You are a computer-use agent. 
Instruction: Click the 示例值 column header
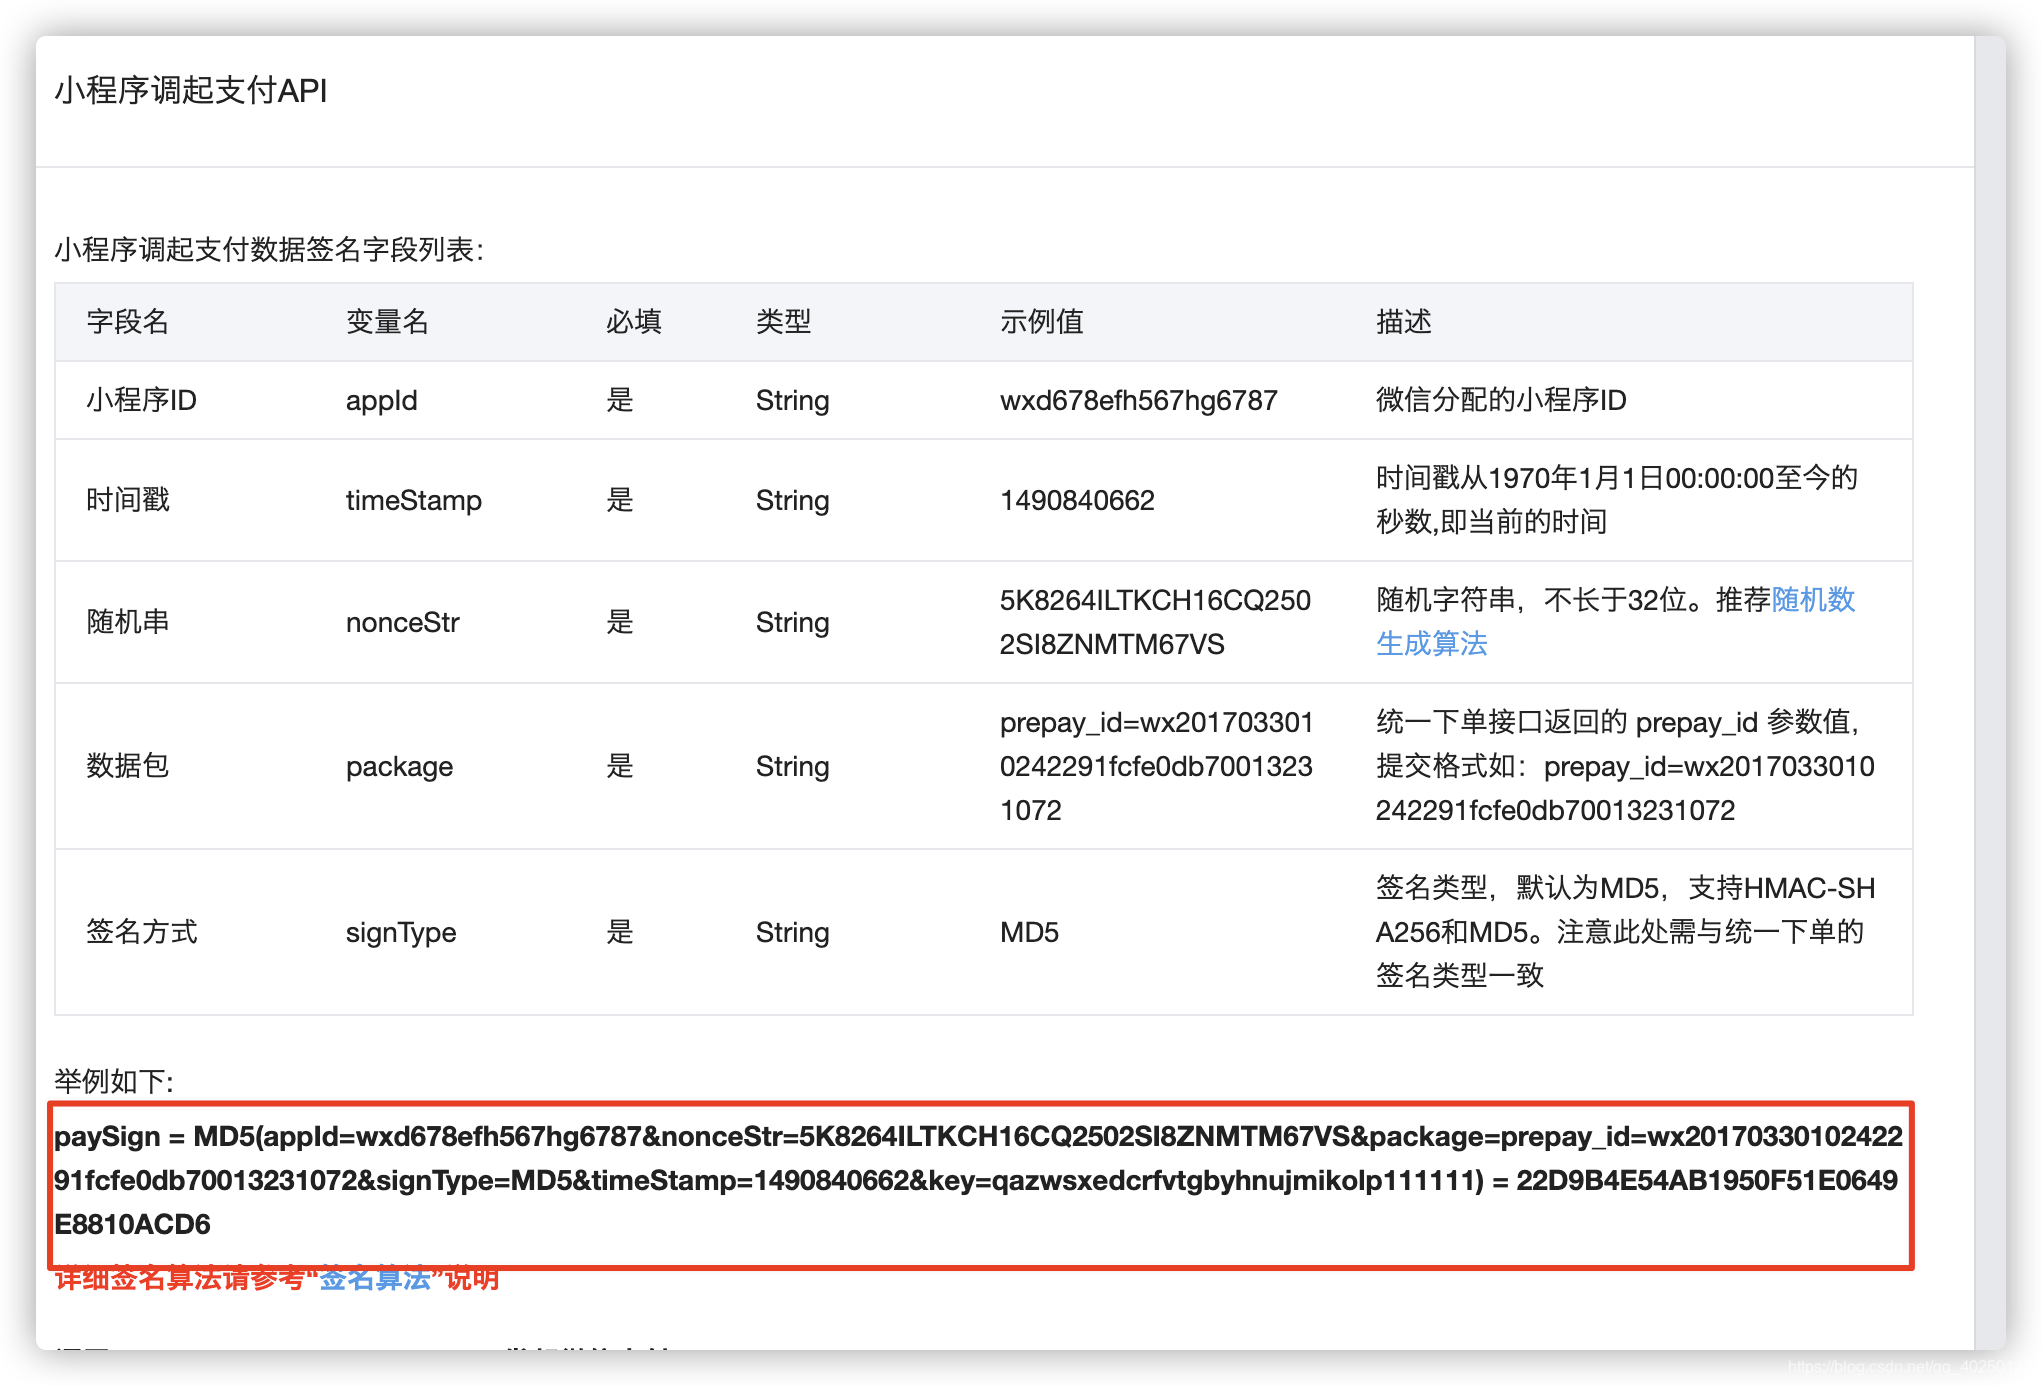(x=1041, y=322)
